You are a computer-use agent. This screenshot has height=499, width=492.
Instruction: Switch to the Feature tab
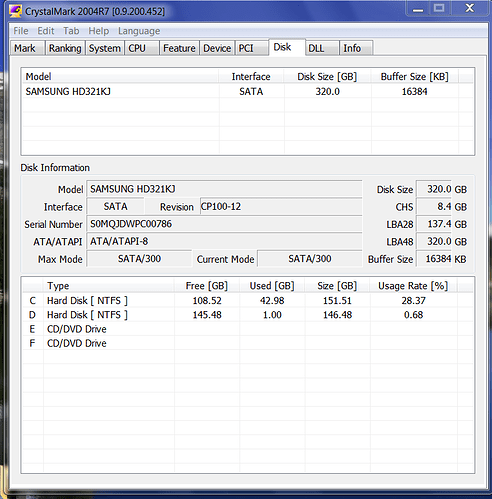(179, 48)
